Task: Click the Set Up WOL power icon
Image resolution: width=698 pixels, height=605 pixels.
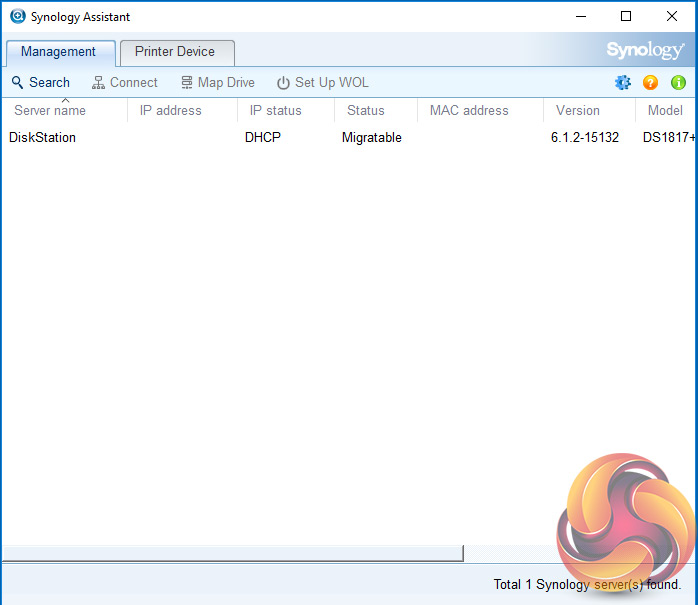Action: pos(283,83)
